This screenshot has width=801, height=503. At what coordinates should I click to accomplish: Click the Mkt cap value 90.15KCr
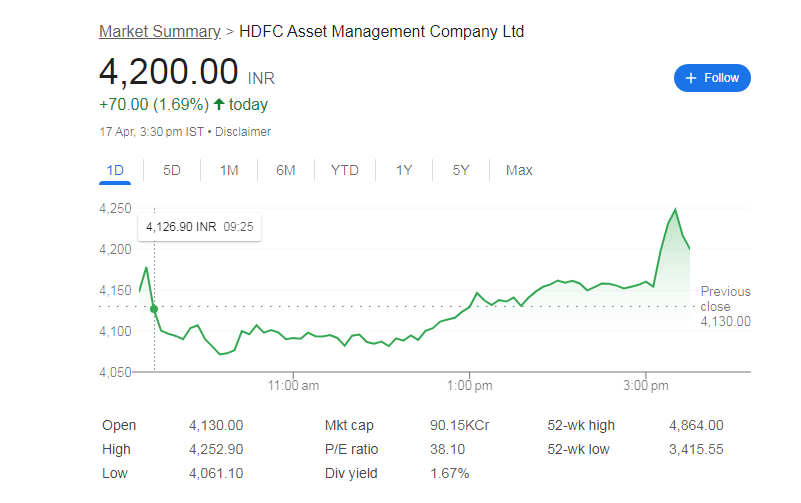pyautogui.click(x=459, y=425)
